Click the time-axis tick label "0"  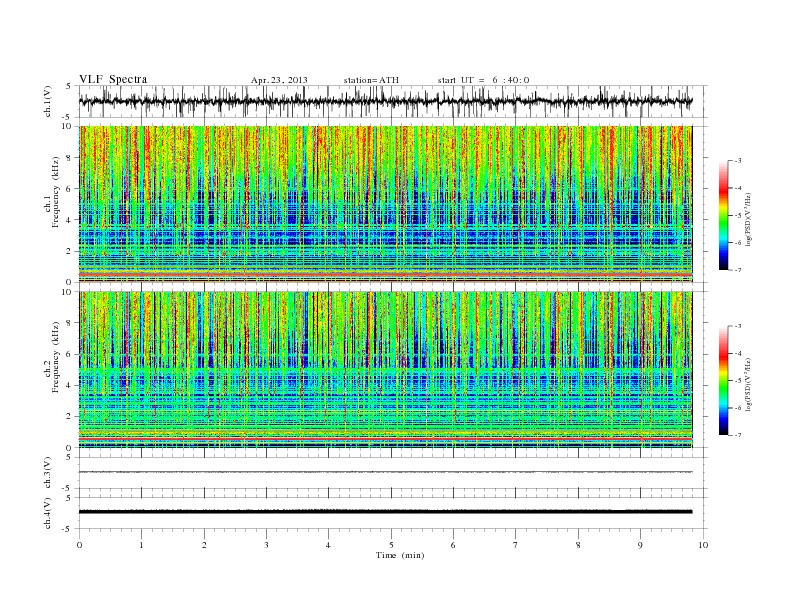(x=79, y=545)
